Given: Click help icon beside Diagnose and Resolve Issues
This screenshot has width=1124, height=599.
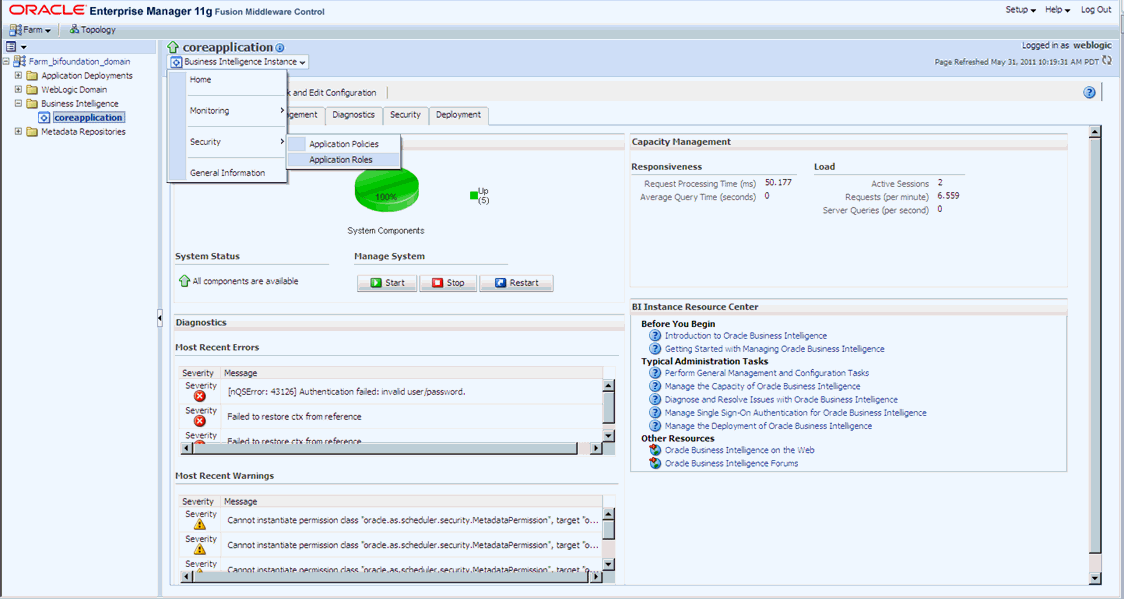Looking at the screenshot, I should point(654,399).
